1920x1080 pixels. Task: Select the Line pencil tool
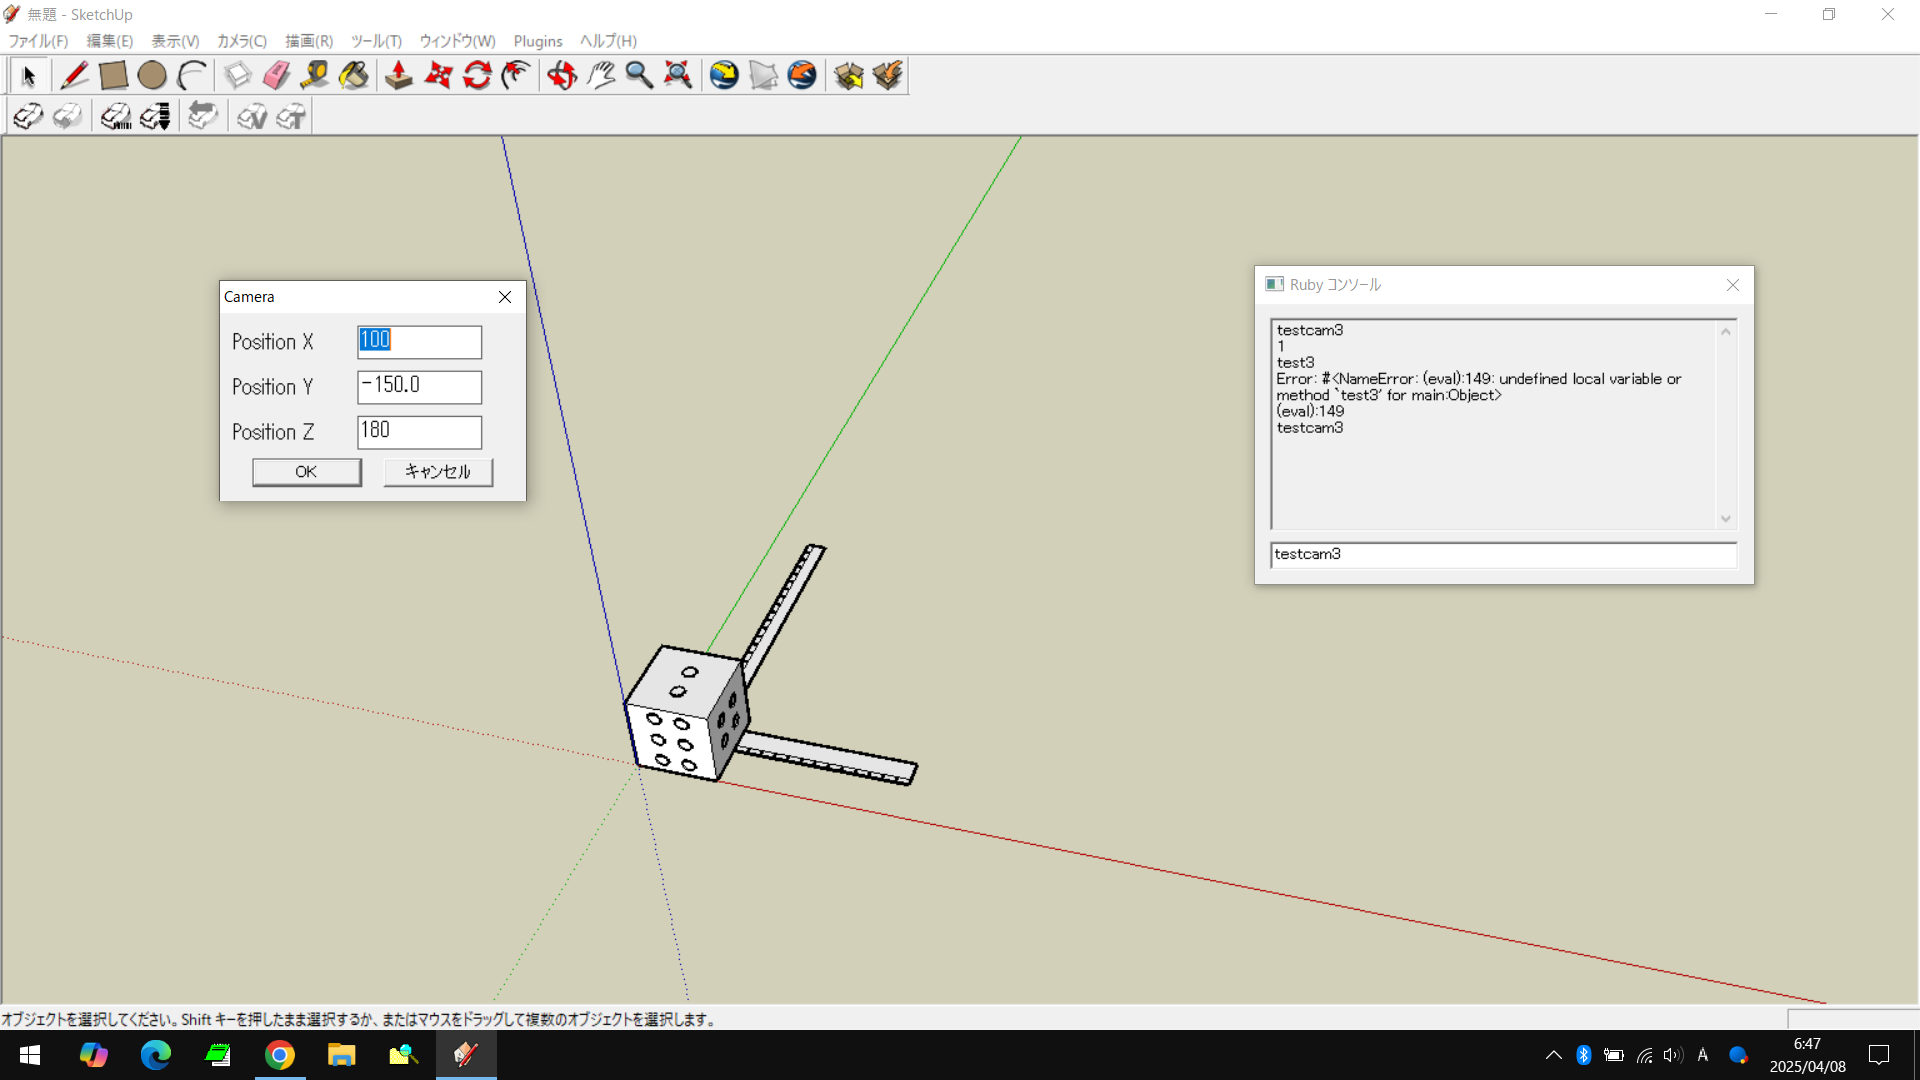click(x=74, y=75)
